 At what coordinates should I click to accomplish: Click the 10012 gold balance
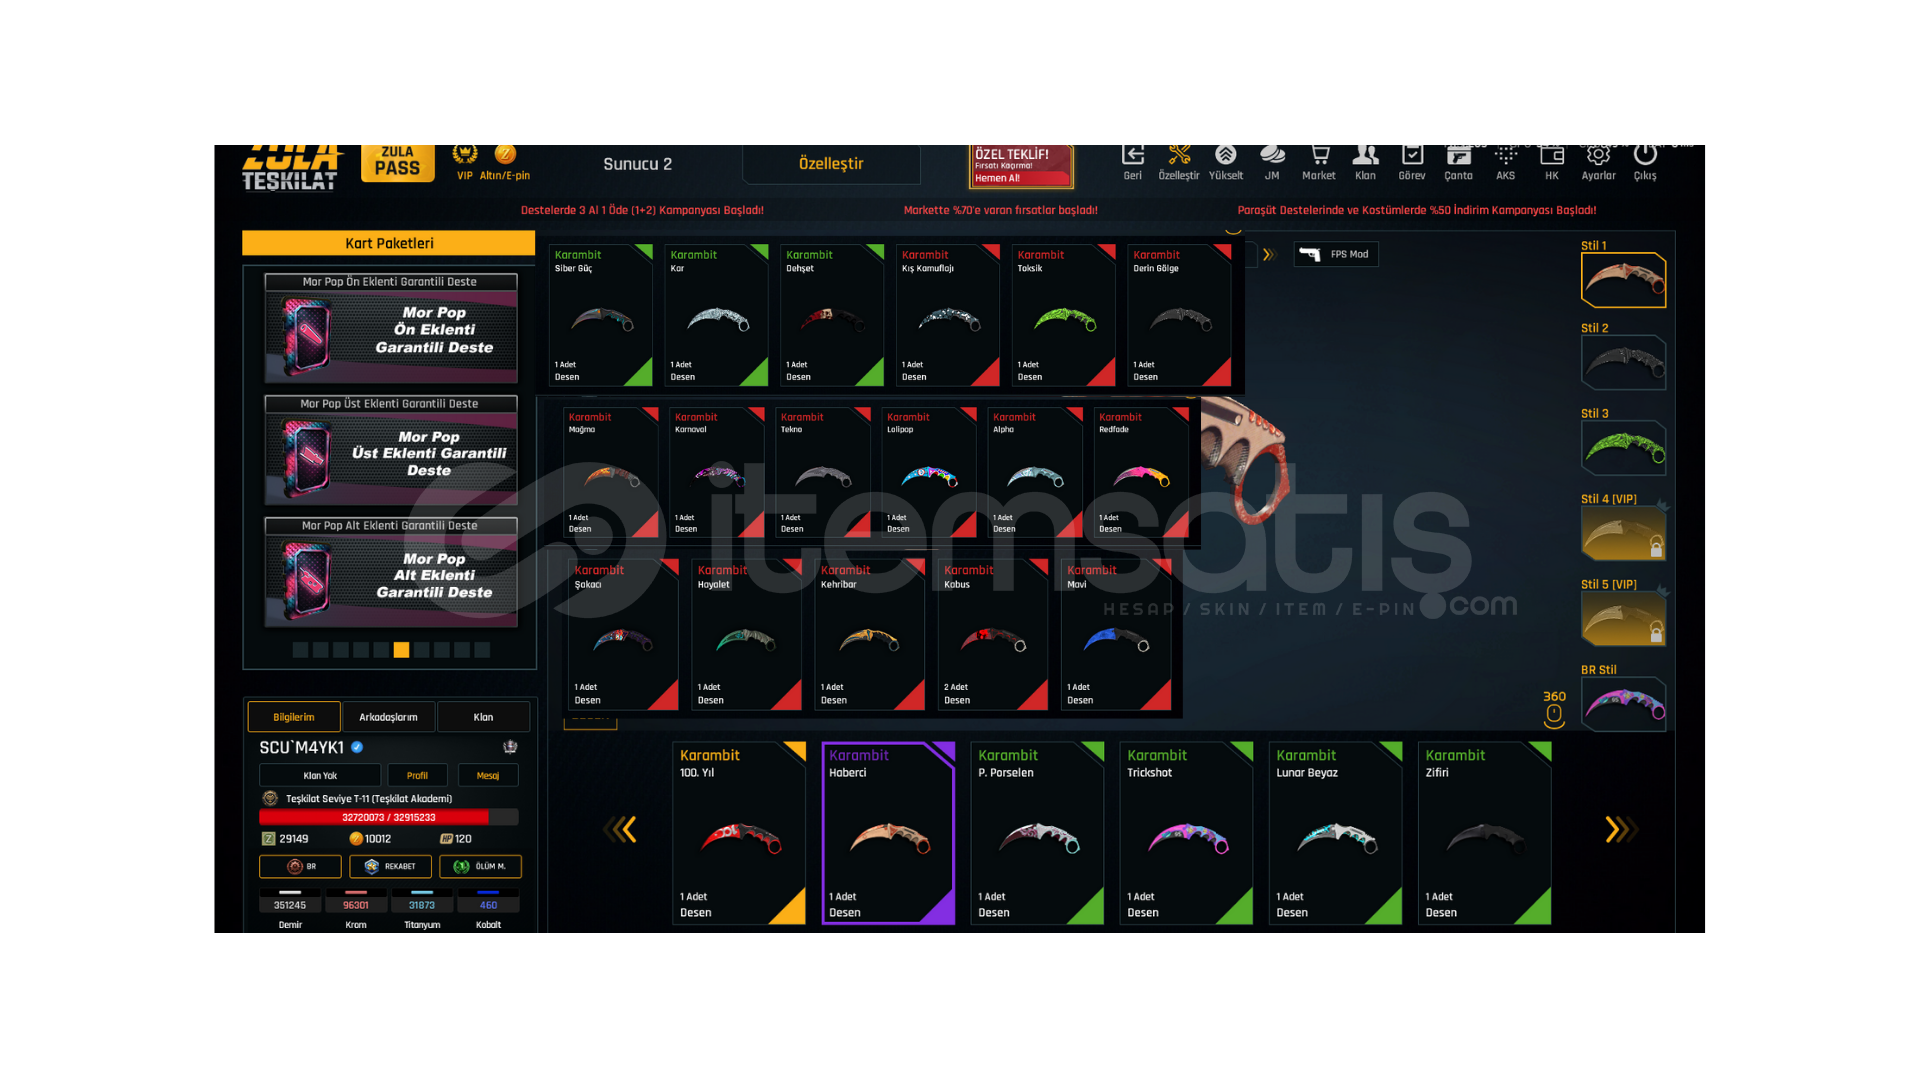pos(370,839)
